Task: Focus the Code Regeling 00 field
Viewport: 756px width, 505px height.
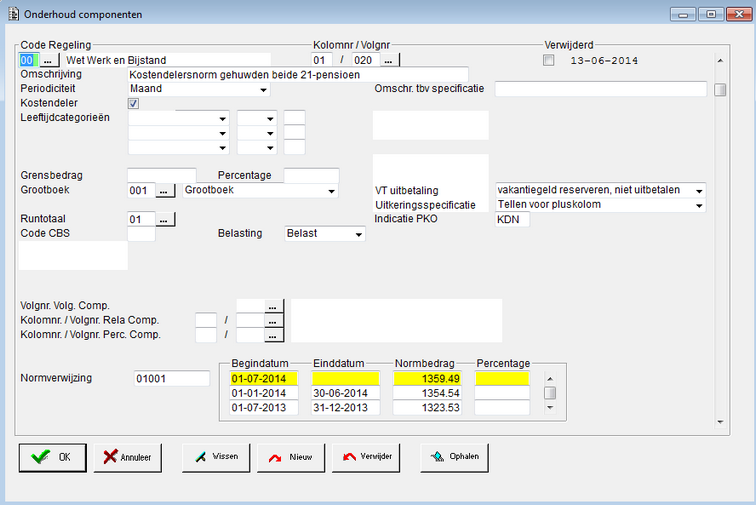Action: pos(28,60)
